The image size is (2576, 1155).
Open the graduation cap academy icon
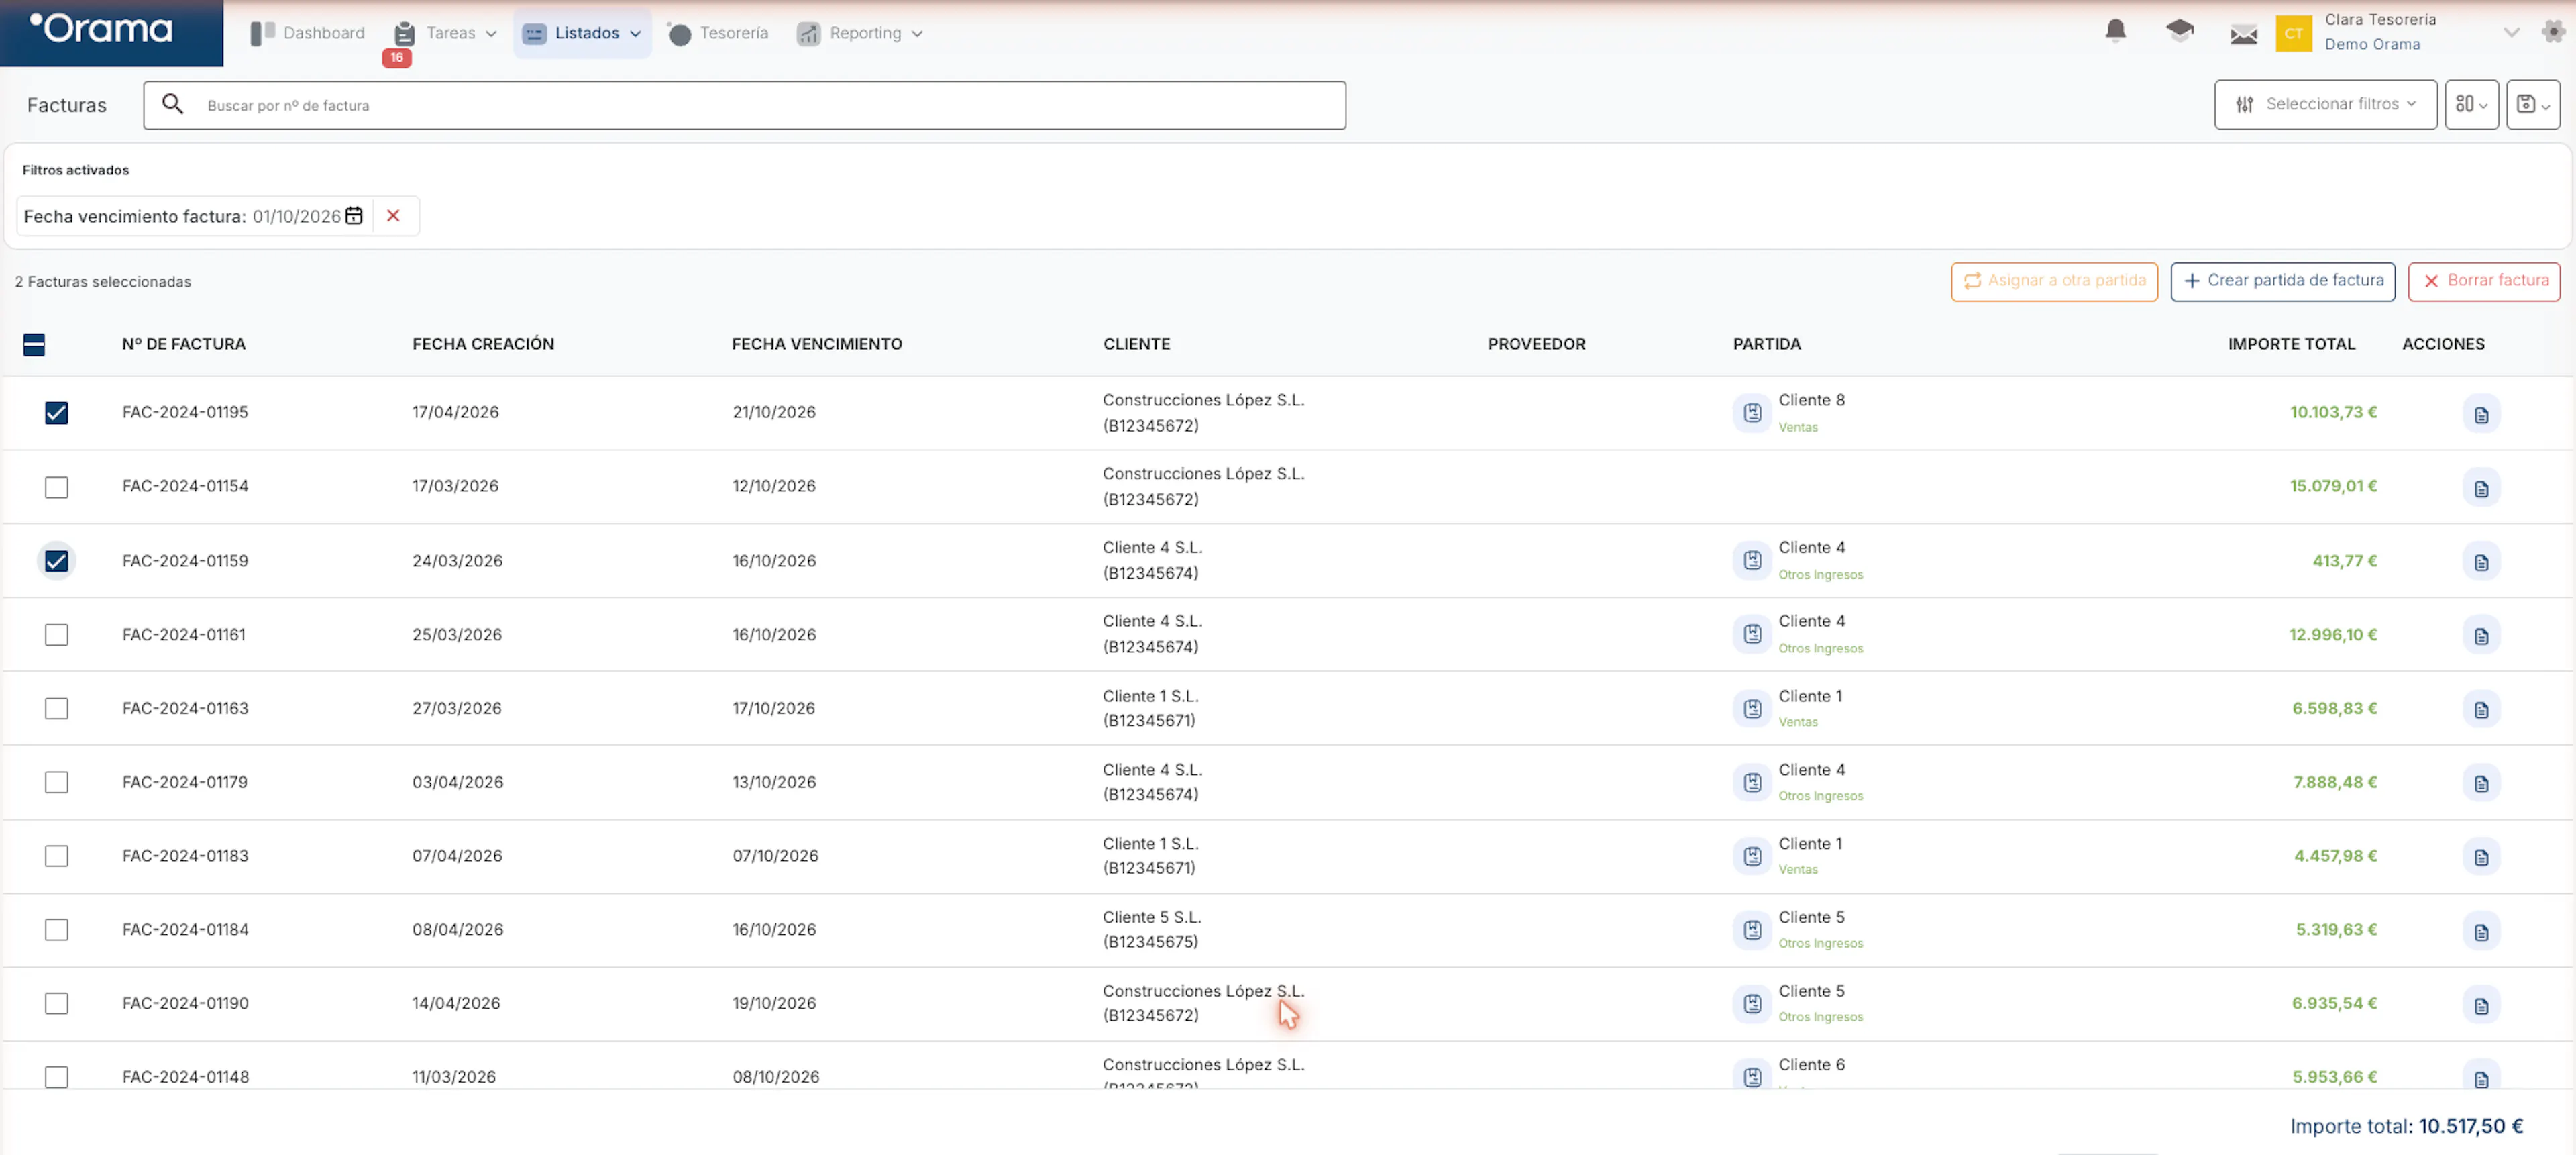pos(2179,31)
